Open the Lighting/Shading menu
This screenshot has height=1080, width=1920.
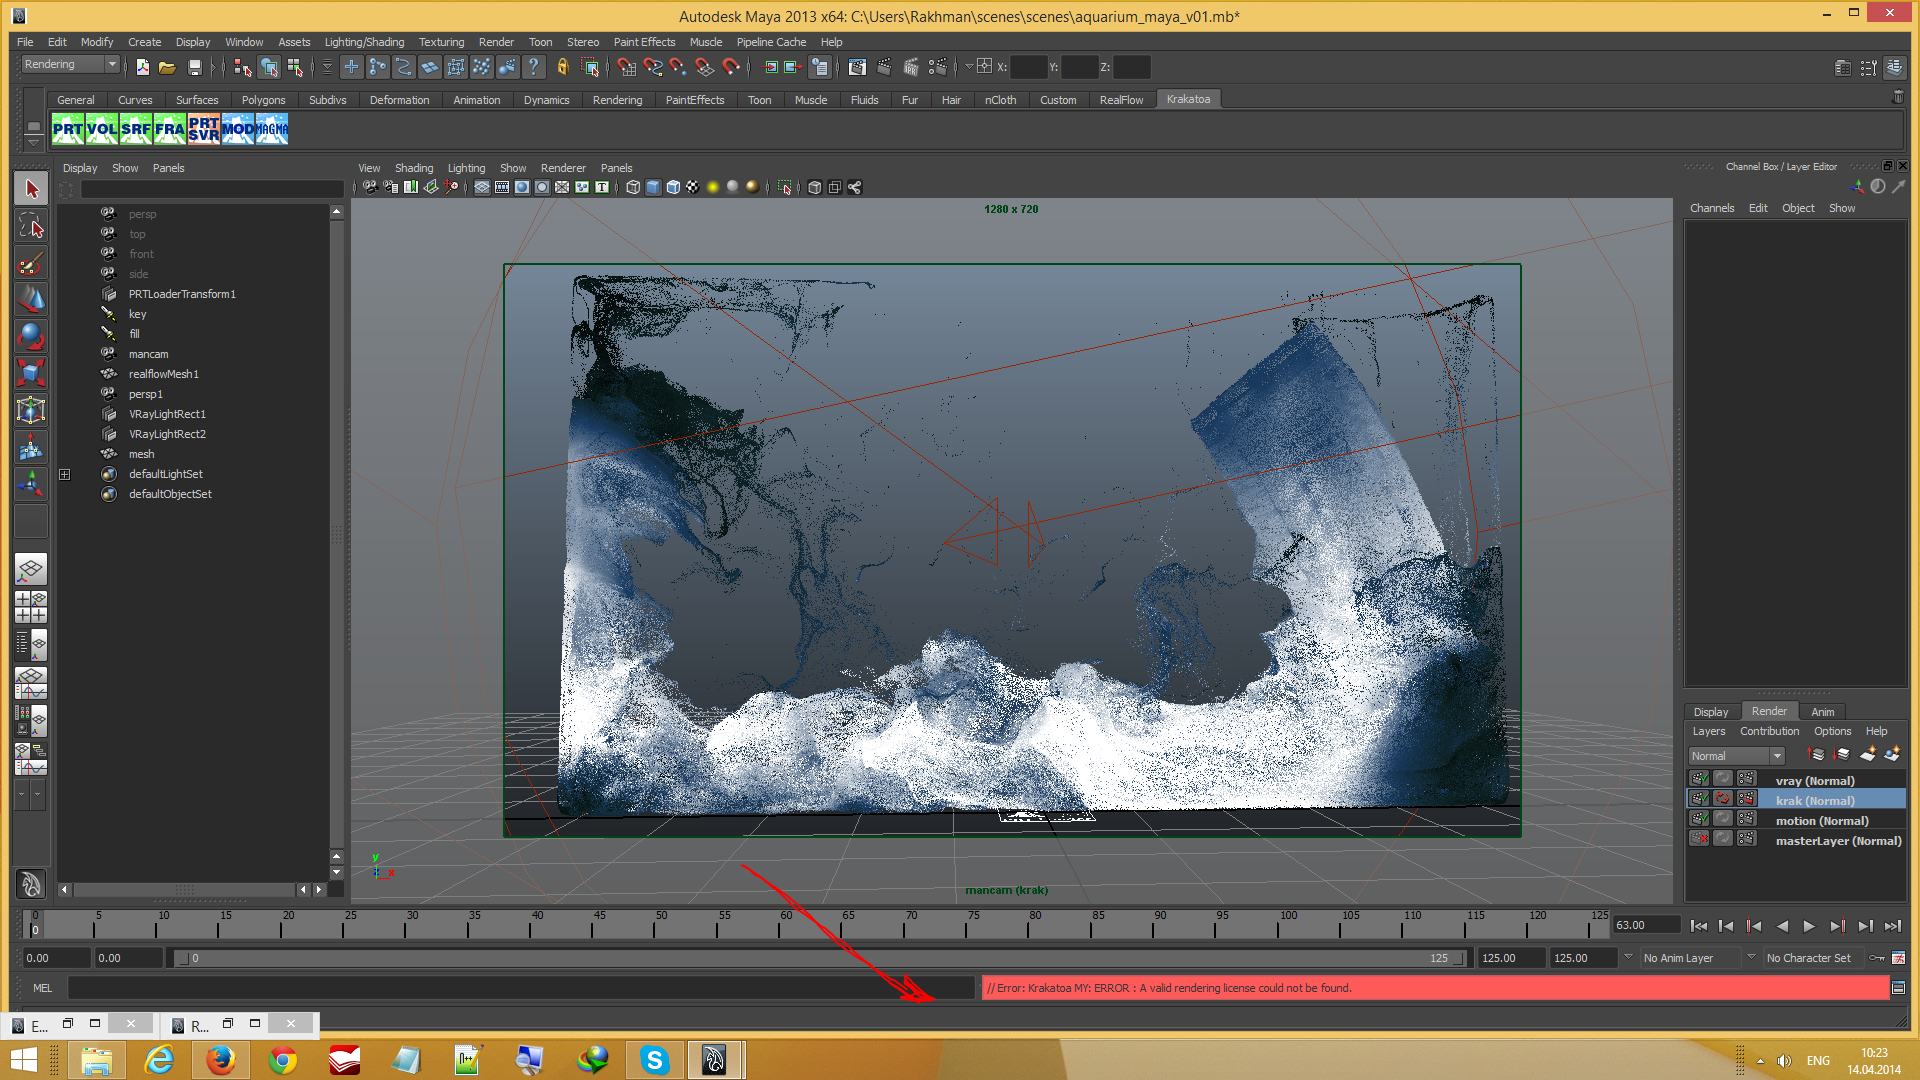coord(364,42)
